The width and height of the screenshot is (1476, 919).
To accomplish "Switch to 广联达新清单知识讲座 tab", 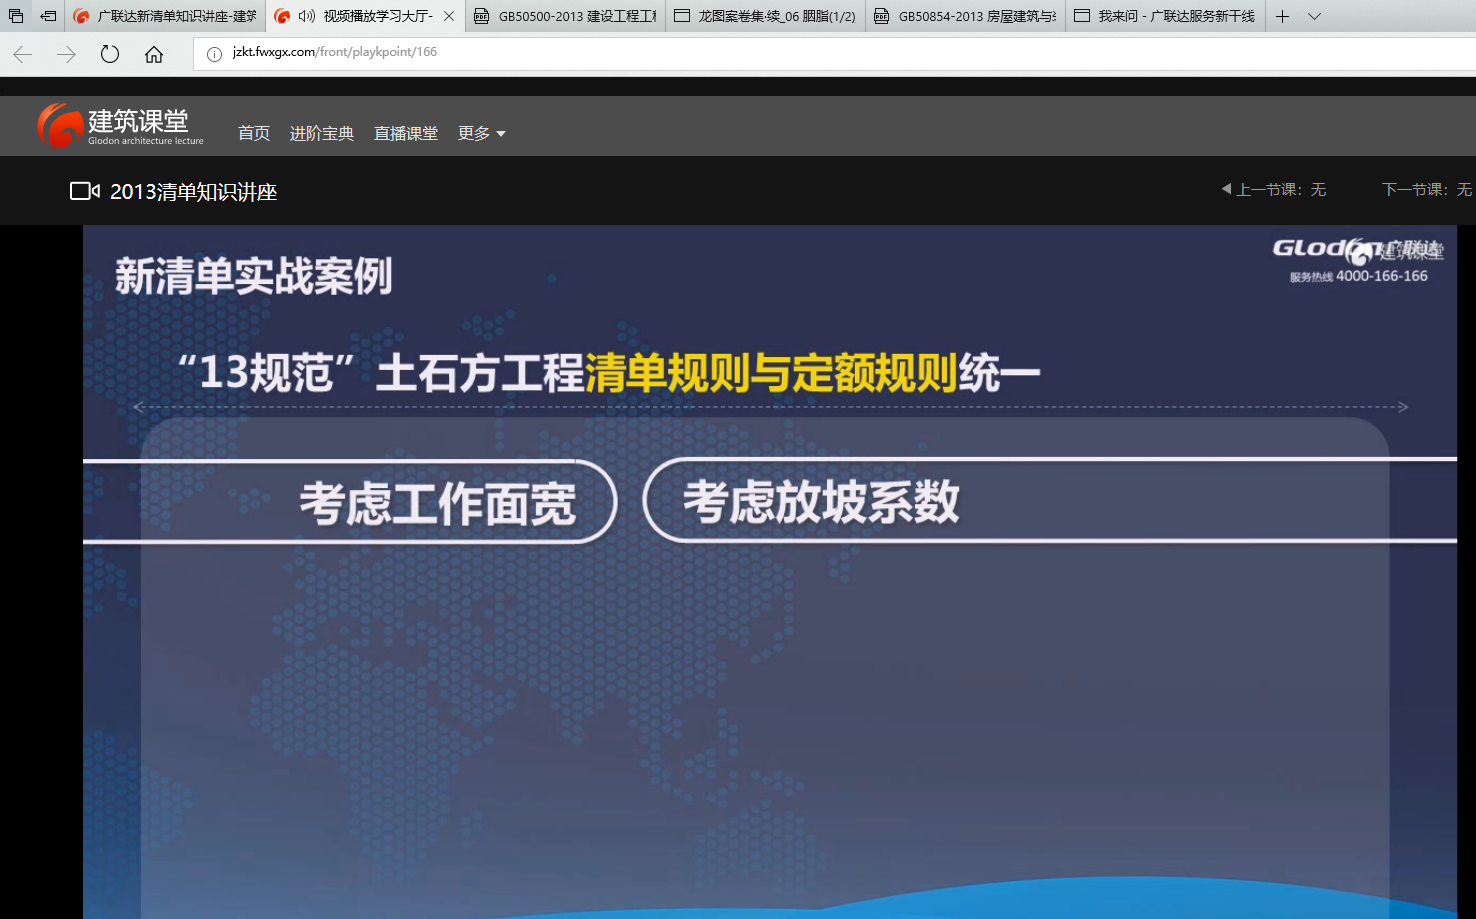I will [165, 16].
